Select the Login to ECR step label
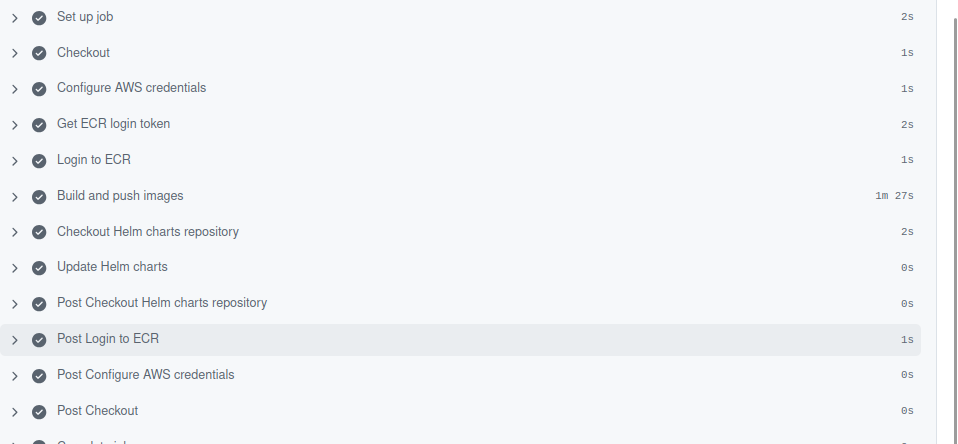 (x=94, y=160)
